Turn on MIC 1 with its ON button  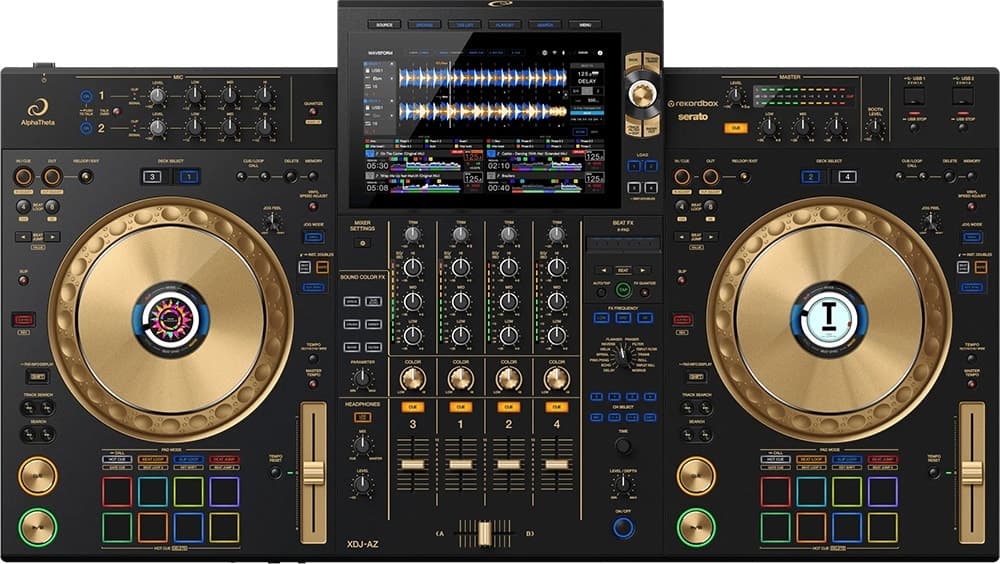pos(86,96)
